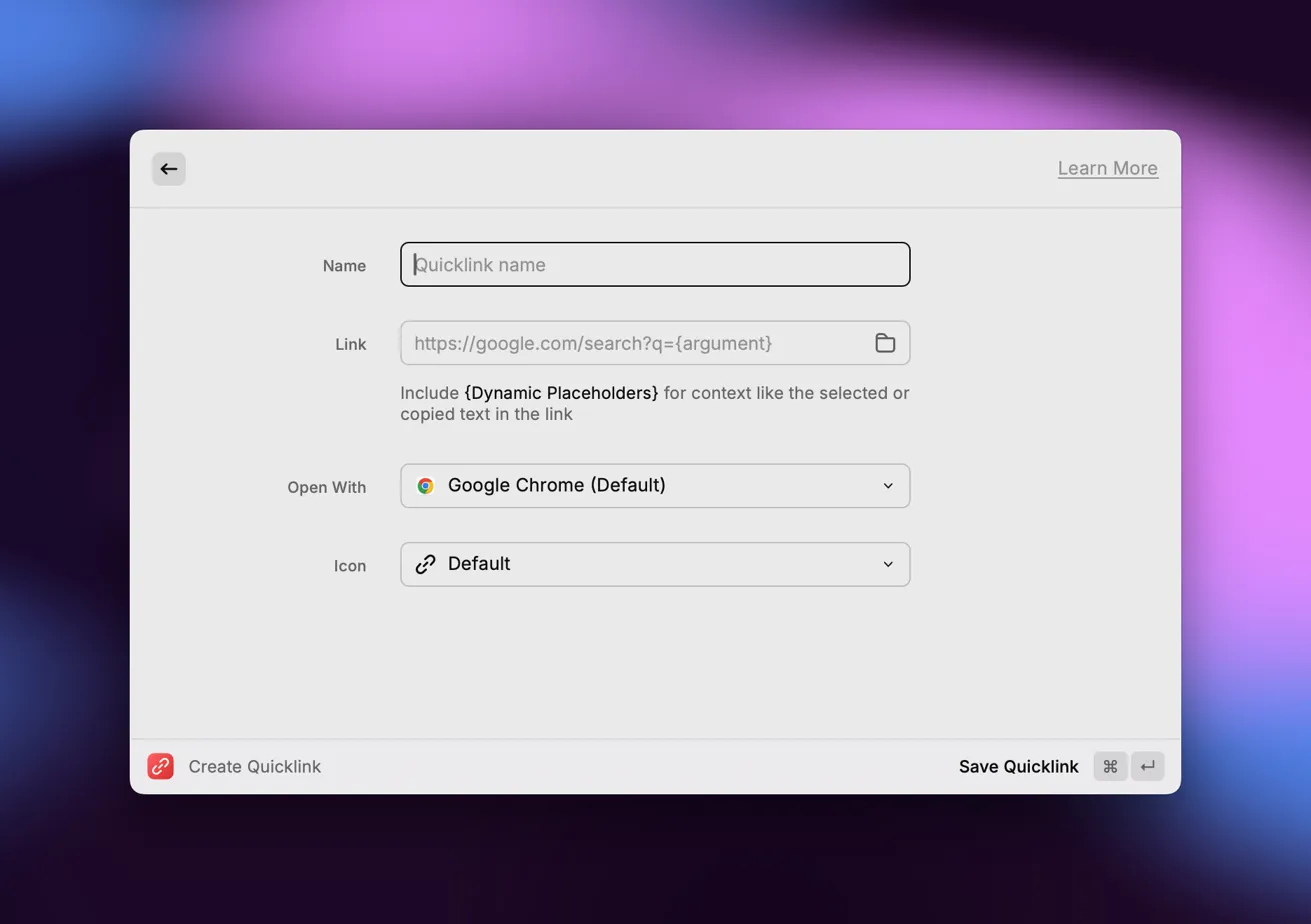Expand the Icon field chevron arrow
The image size is (1311, 924).
(888, 564)
